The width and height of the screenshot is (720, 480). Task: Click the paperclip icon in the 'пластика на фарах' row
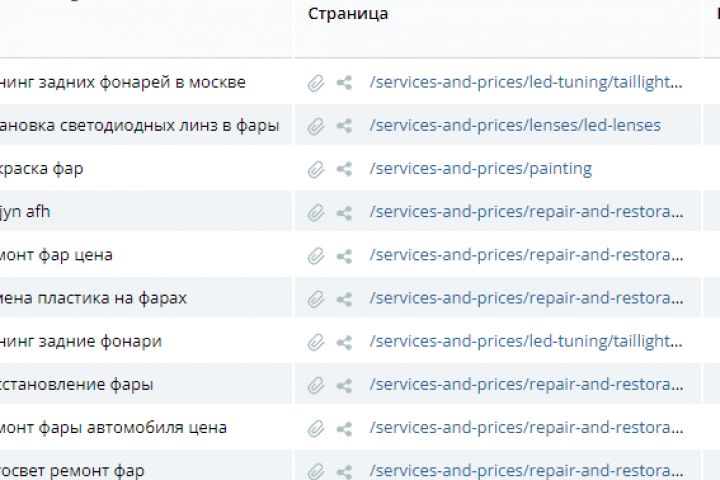316,298
